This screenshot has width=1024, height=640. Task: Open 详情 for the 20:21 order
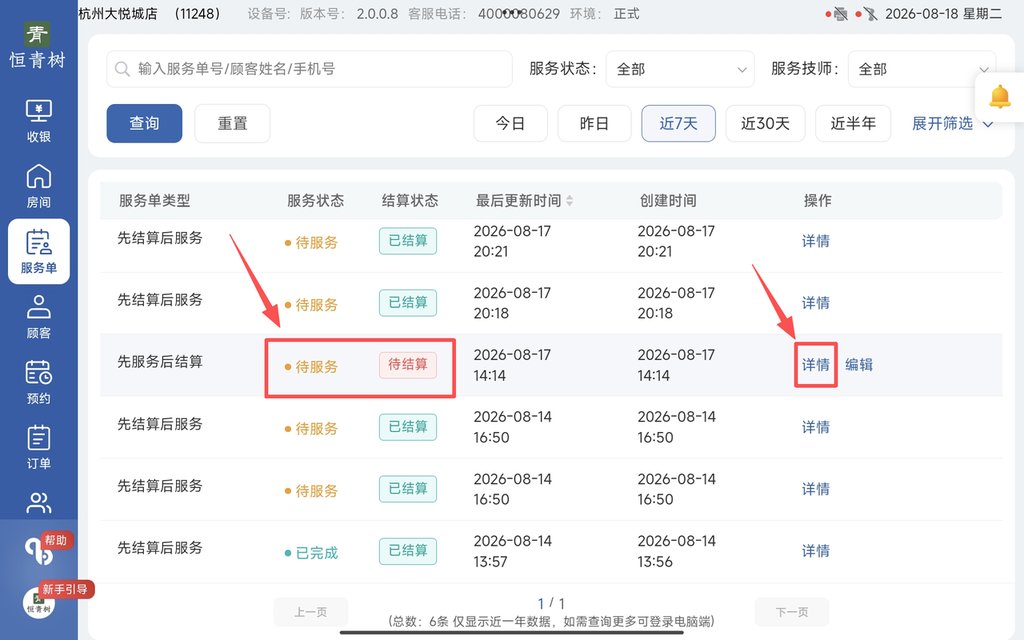pyautogui.click(x=816, y=241)
